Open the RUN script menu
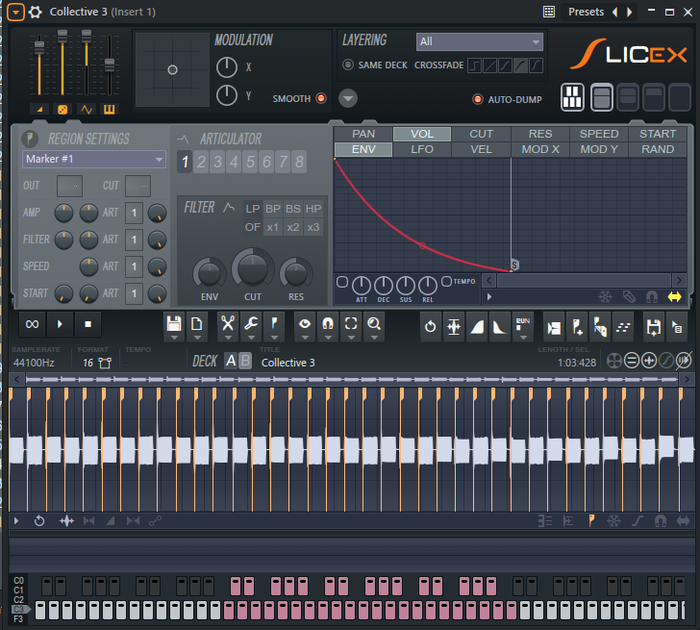Viewport: 700px width, 630px height. coord(523,326)
